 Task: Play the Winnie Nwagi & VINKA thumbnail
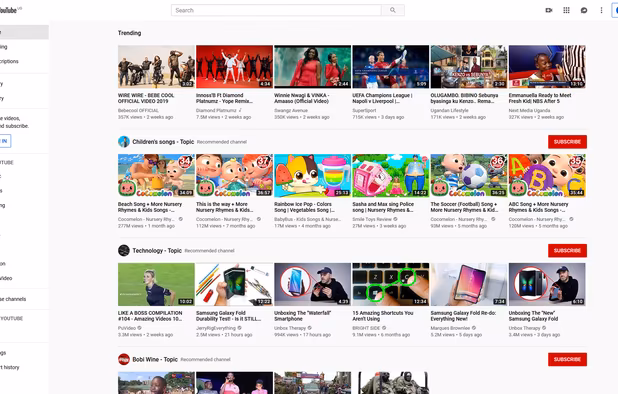[313, 67]
